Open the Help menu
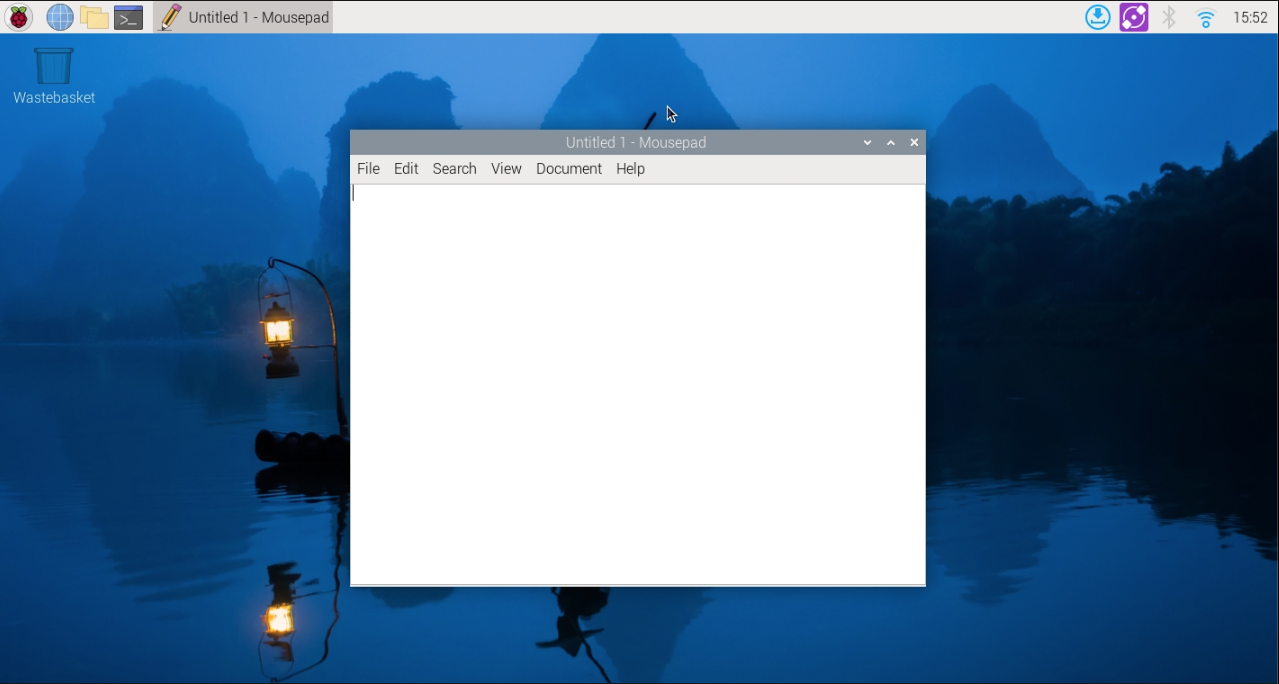The image size is (1279, 684). (x=630, y=168)
